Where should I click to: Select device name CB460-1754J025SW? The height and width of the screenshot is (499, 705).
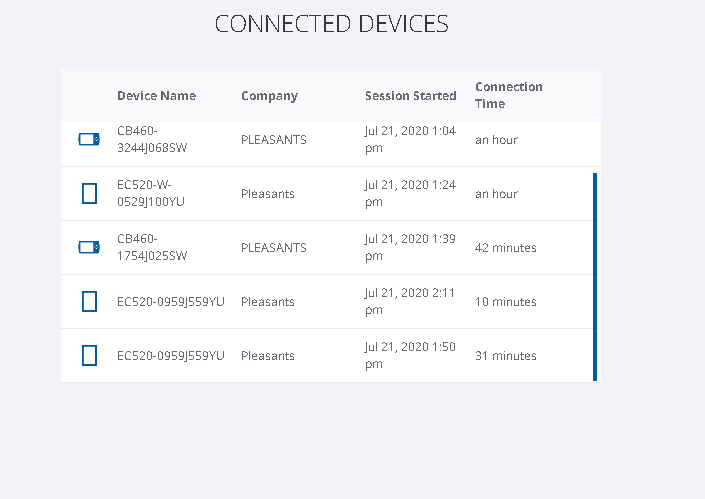(x=151, y=247)
